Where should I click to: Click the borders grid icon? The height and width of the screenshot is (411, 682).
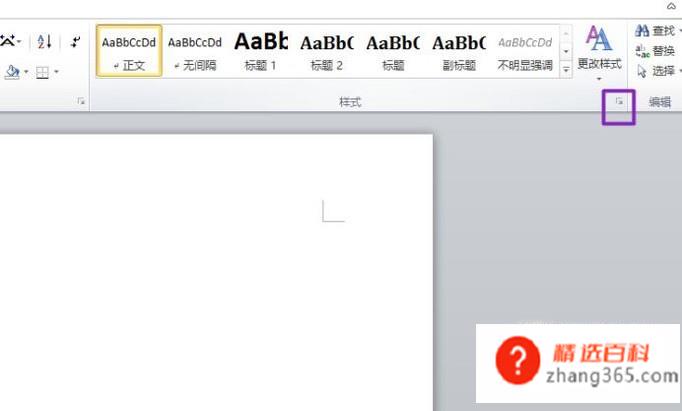coord(42,72)
